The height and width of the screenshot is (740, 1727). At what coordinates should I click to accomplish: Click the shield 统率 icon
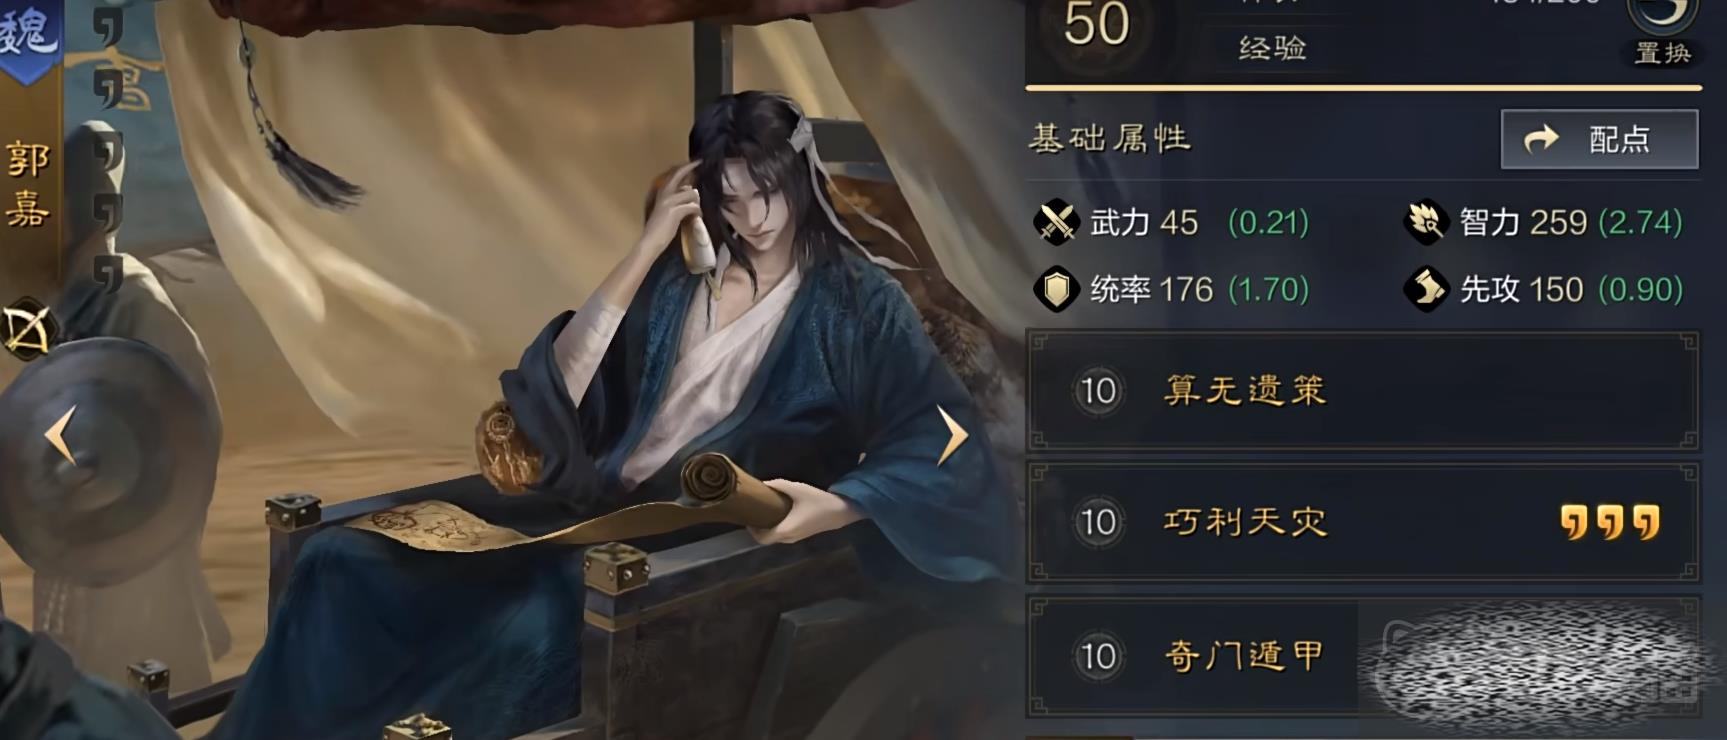pos(1056,290)
